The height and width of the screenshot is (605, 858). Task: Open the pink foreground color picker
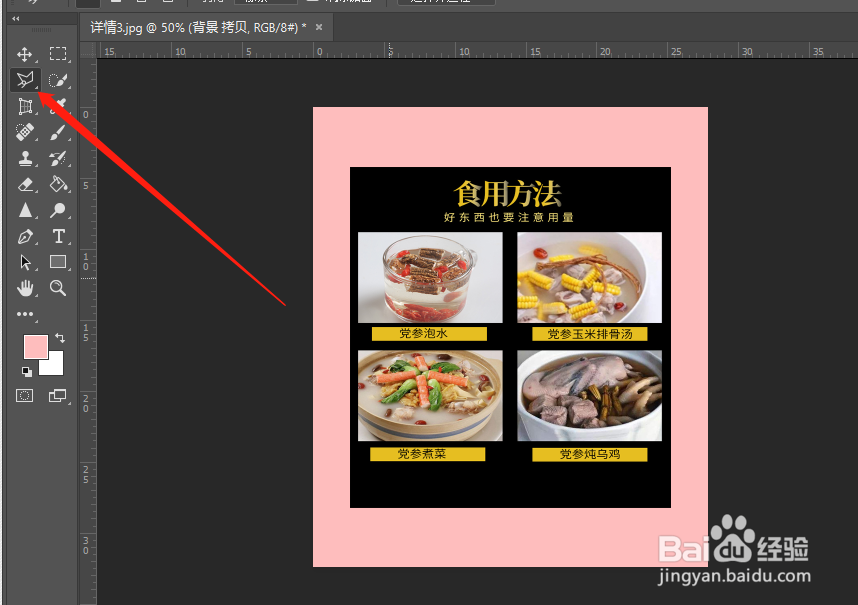pyautogui.click(x=36, y=347)
